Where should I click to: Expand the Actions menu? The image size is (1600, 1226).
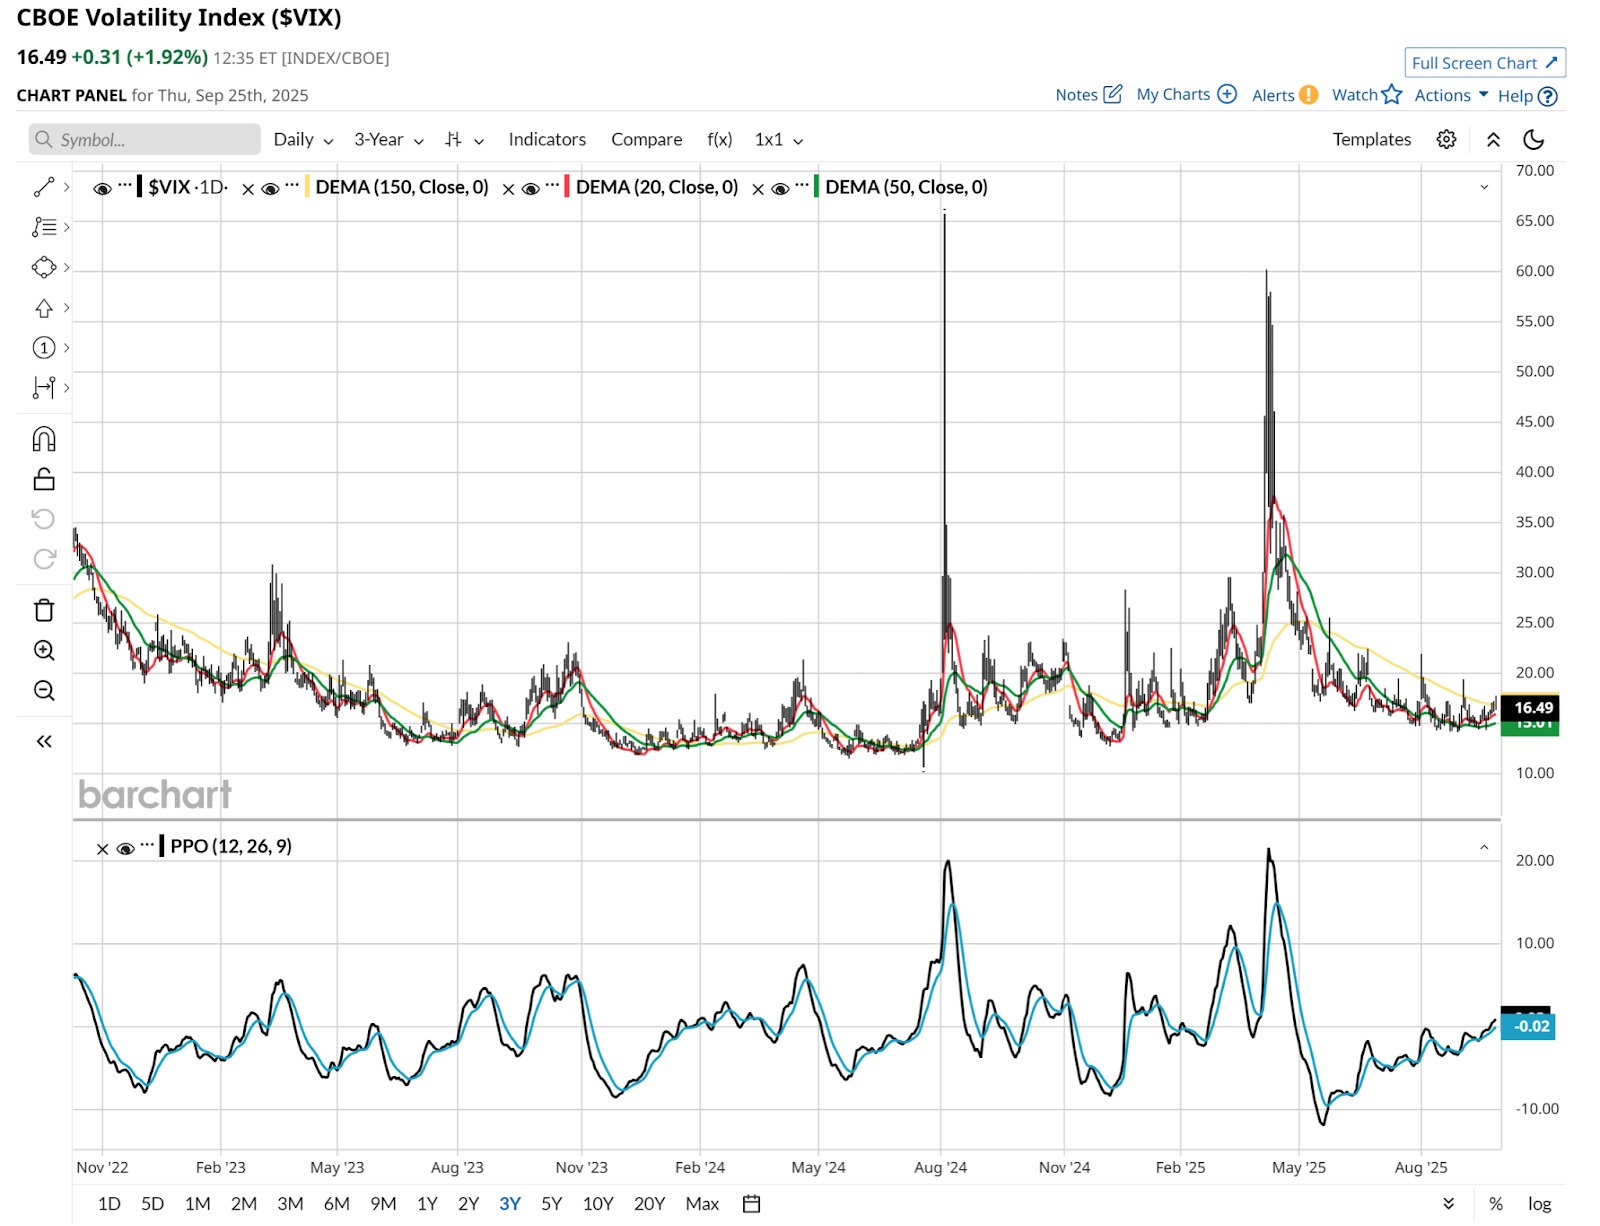pos(1451,95)
